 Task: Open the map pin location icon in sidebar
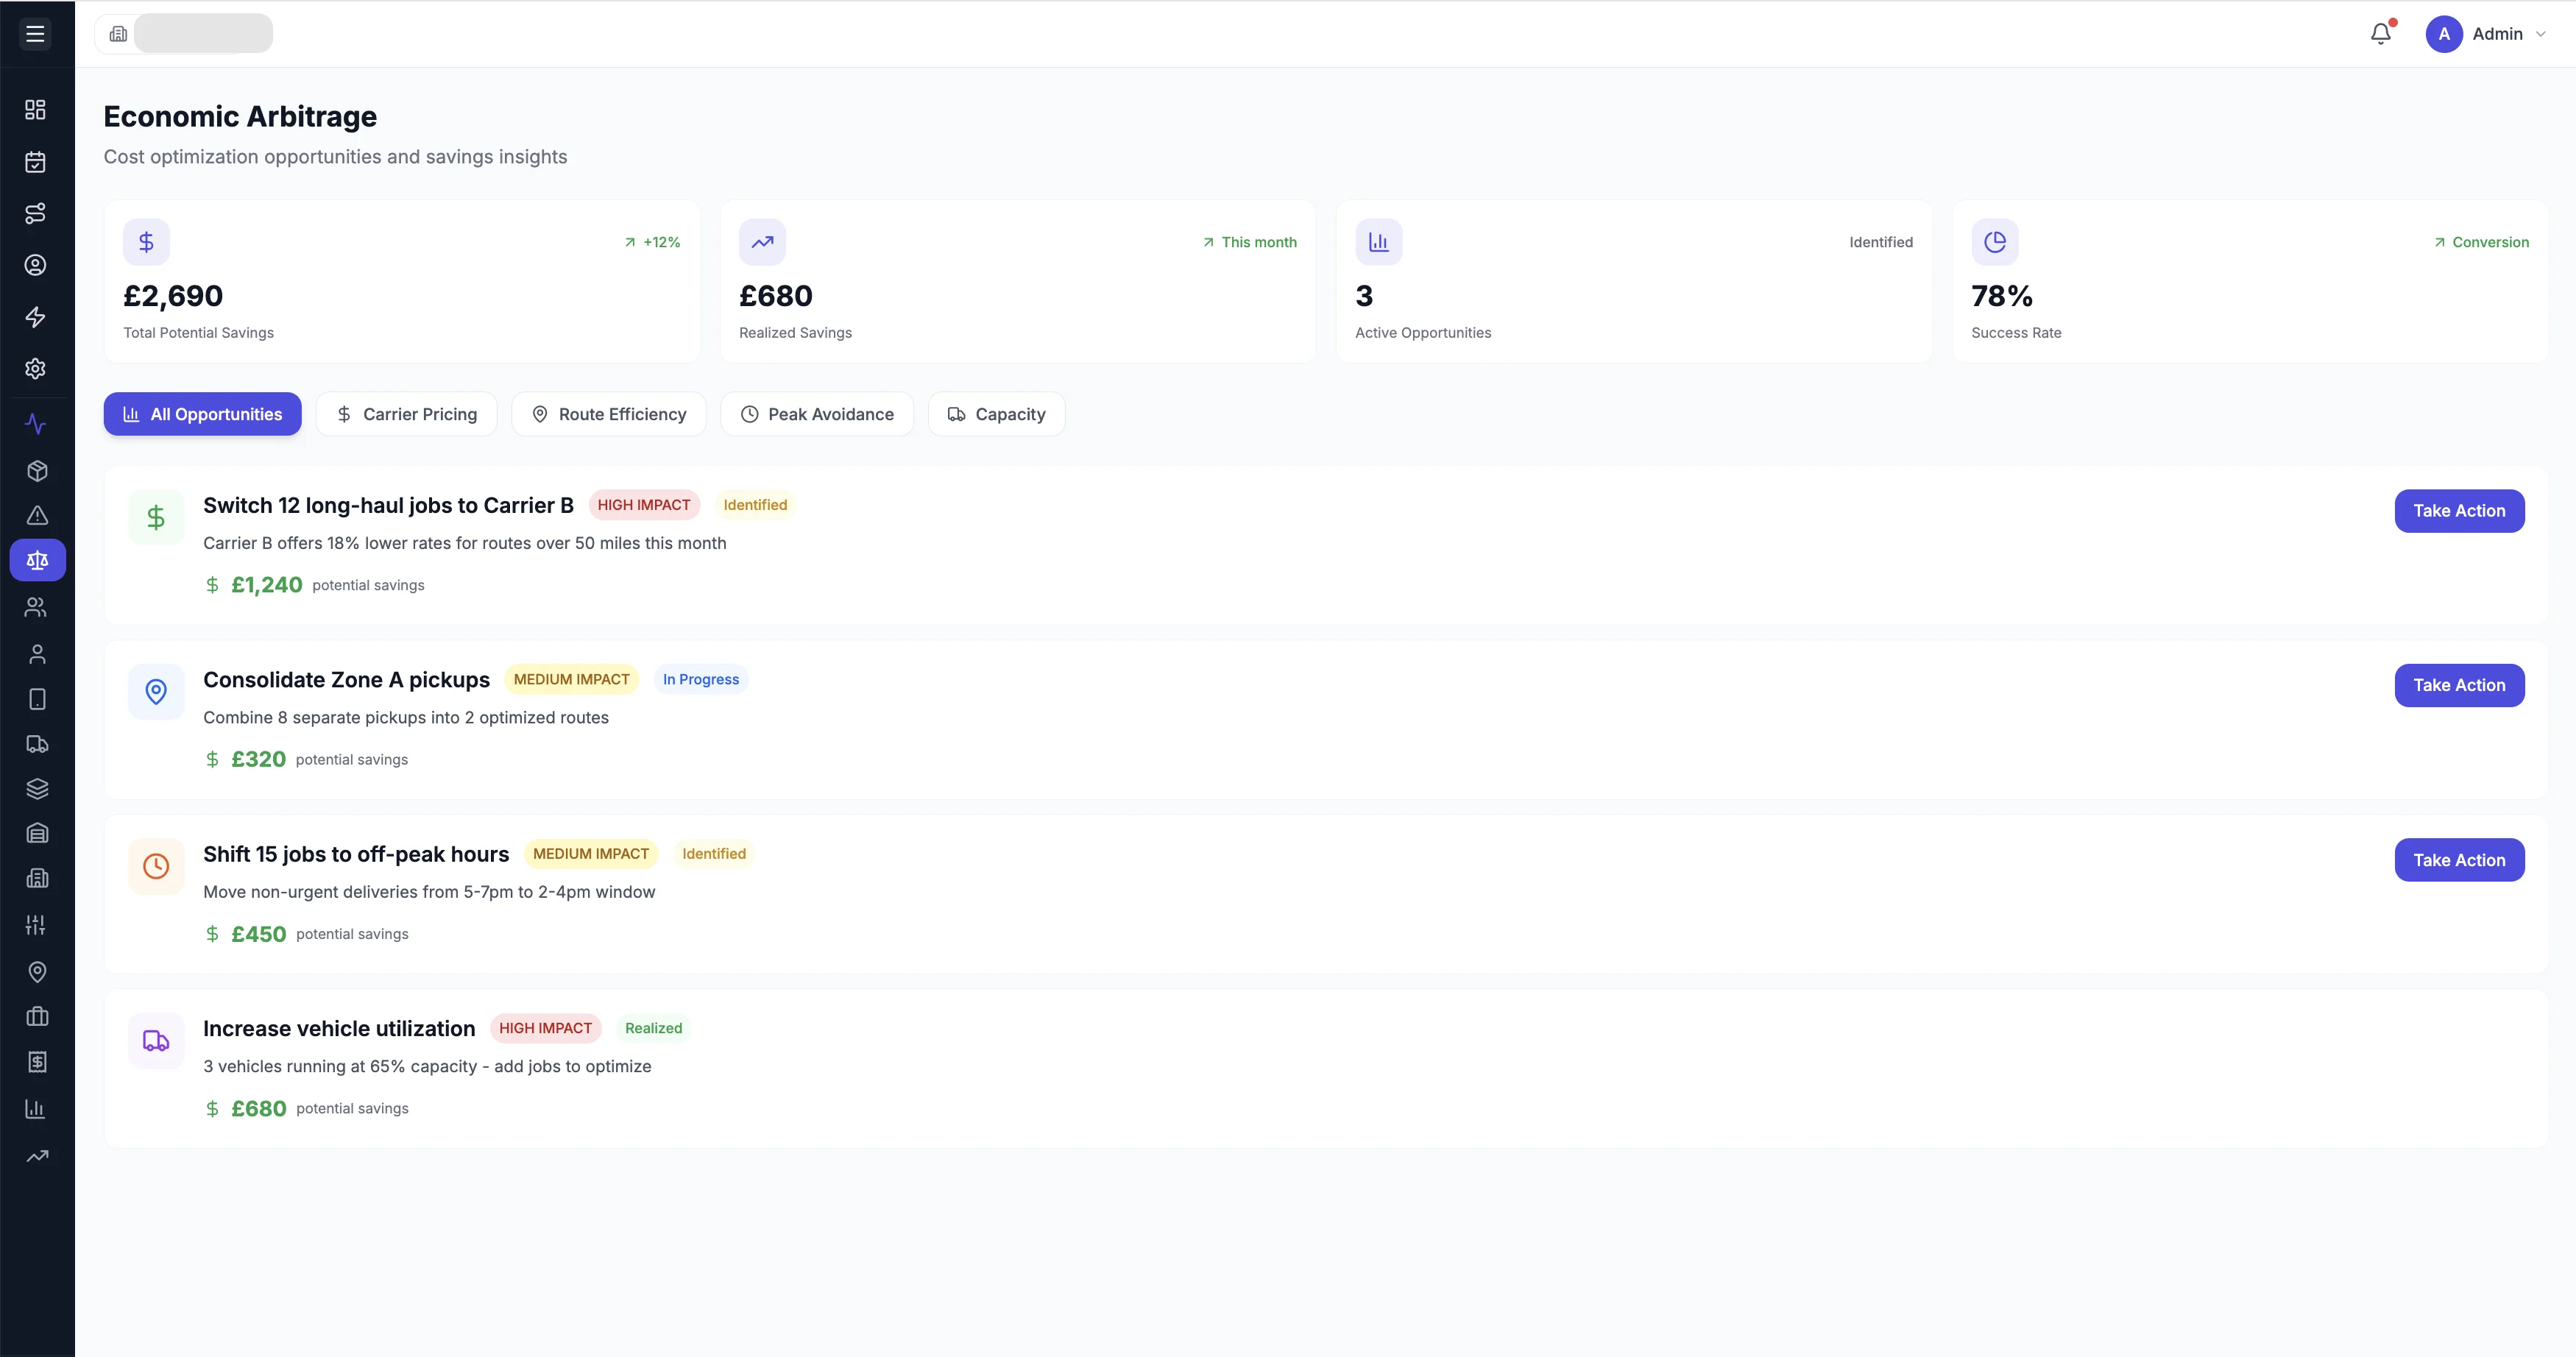[36, 971]
